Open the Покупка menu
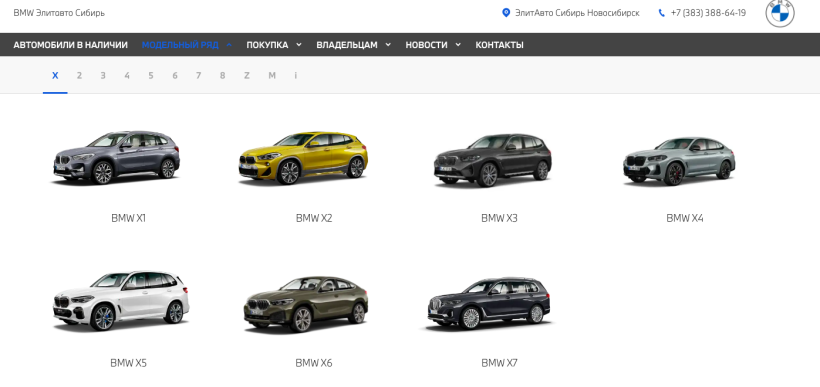 pos(267,45)
